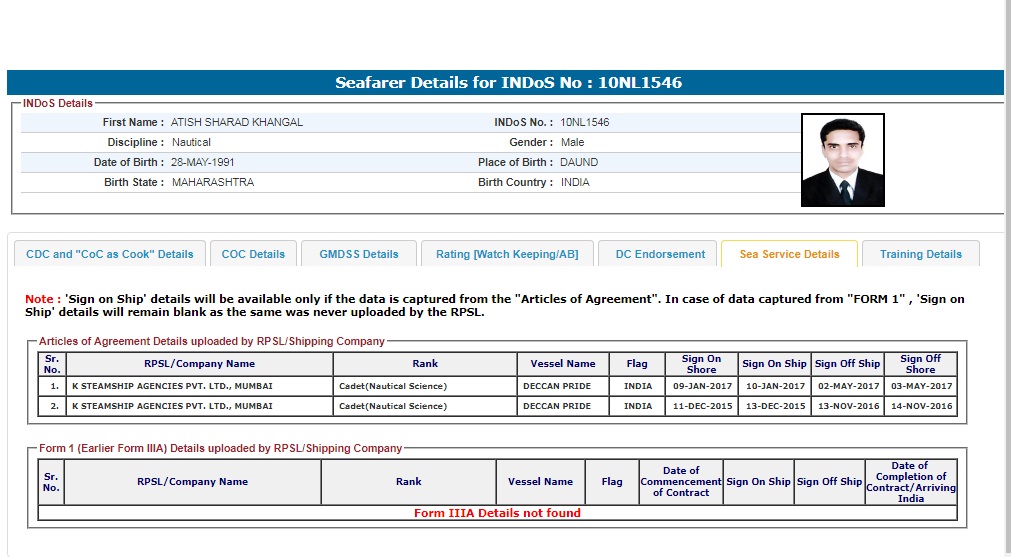This screenshot has height=557, width=1011.
Task: Switch to the COC Details tab
Action: [x=253, y=254]
